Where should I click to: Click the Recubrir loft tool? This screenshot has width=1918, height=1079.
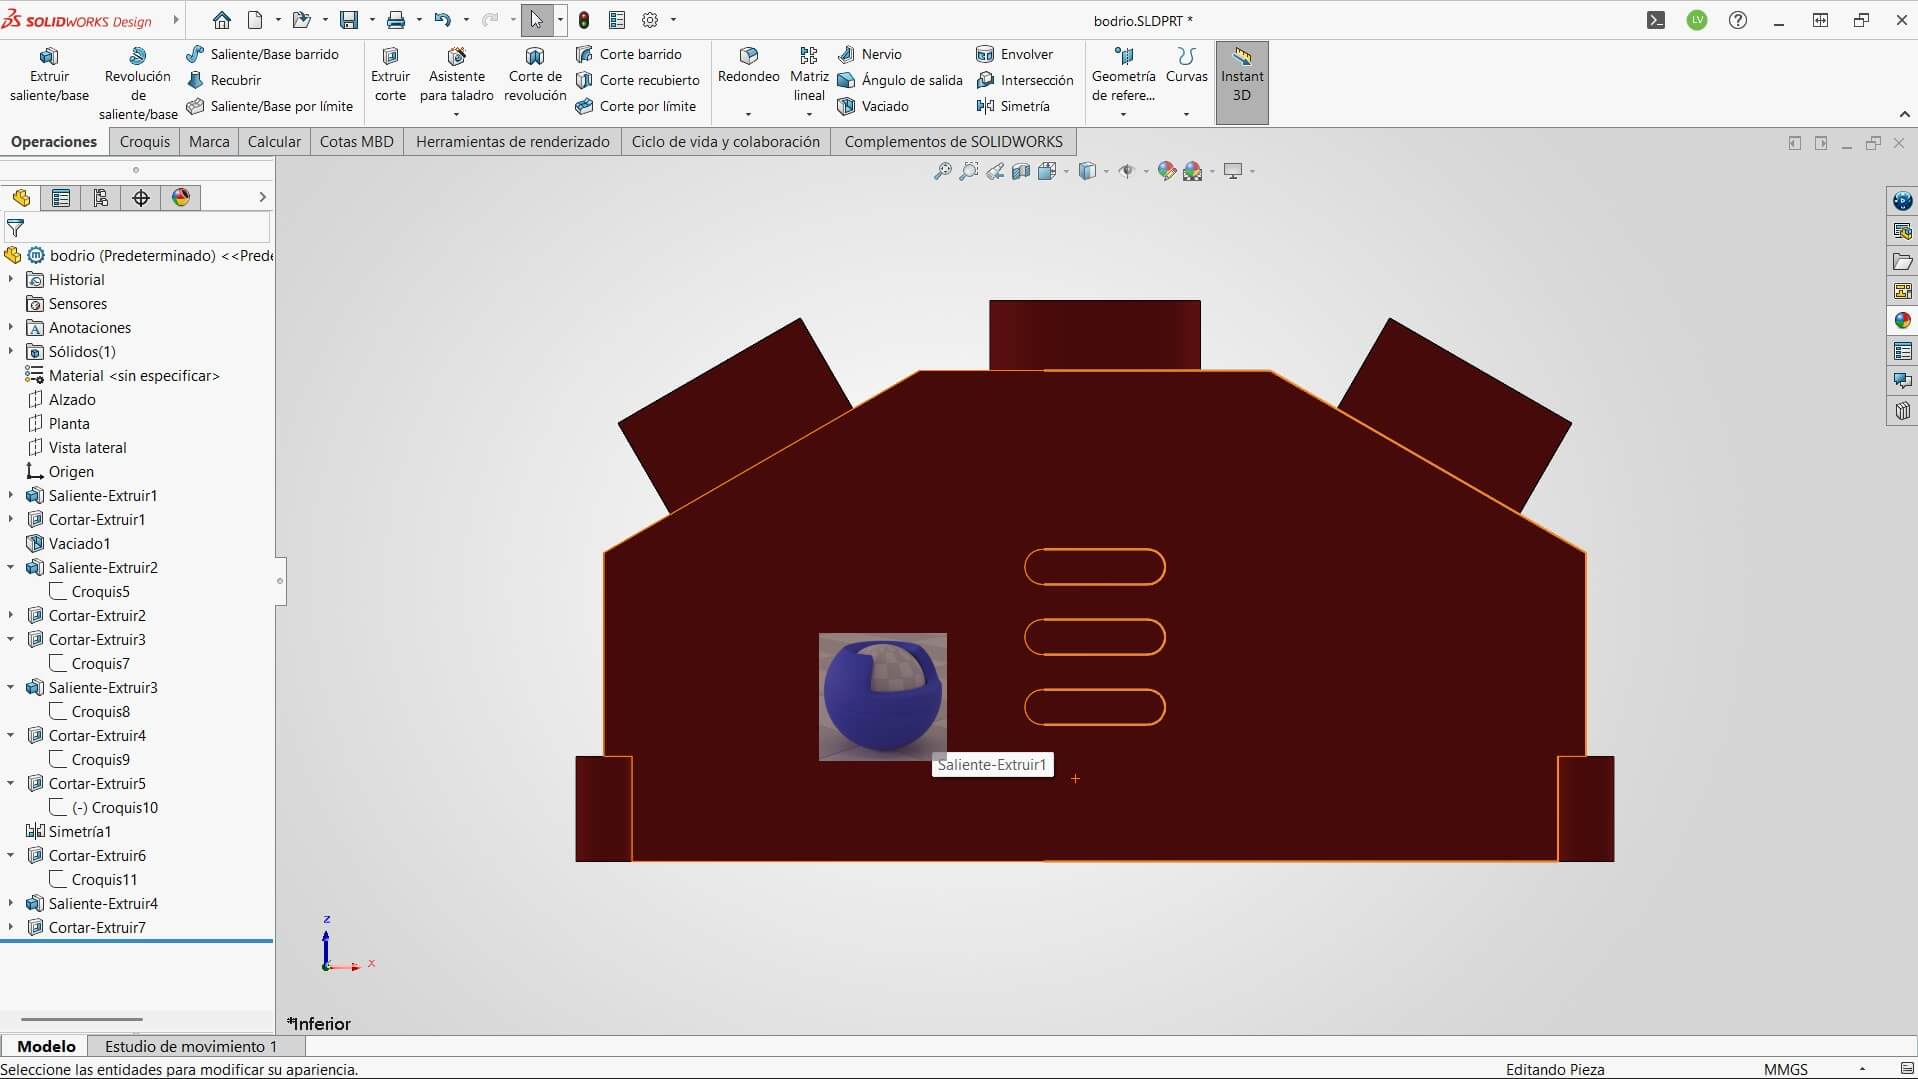click(x=224, y=80)
